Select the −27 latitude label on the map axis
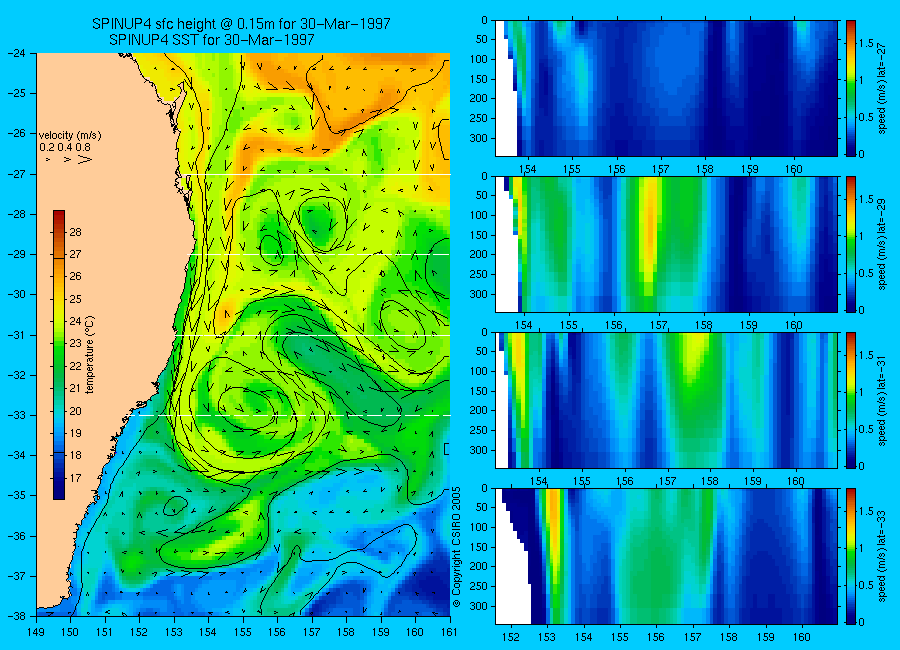 [17, 174]
